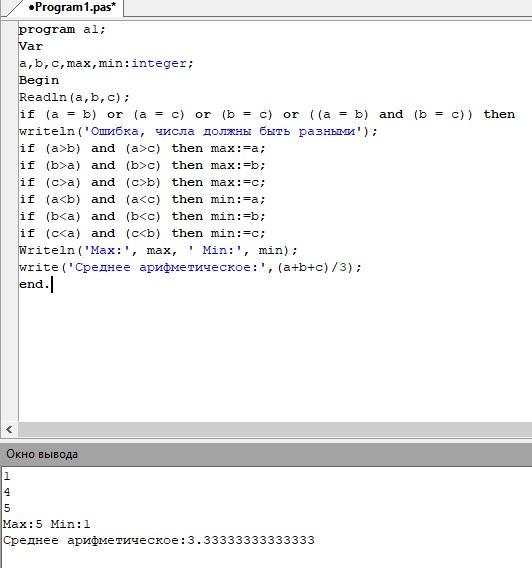Click on the 'Readln(a,b,c);' statement
The width and height of the screenshot is (532, 568).
coord(74,97)
